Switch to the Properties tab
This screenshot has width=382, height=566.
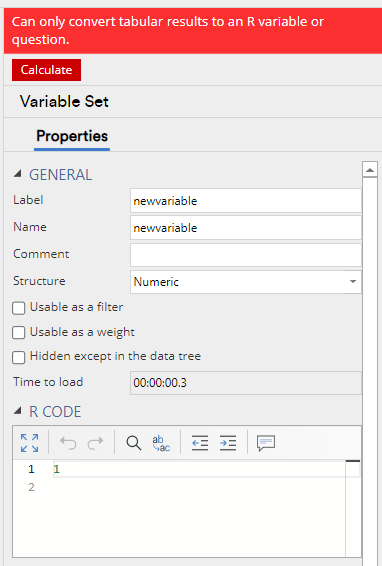pos(72,136)
